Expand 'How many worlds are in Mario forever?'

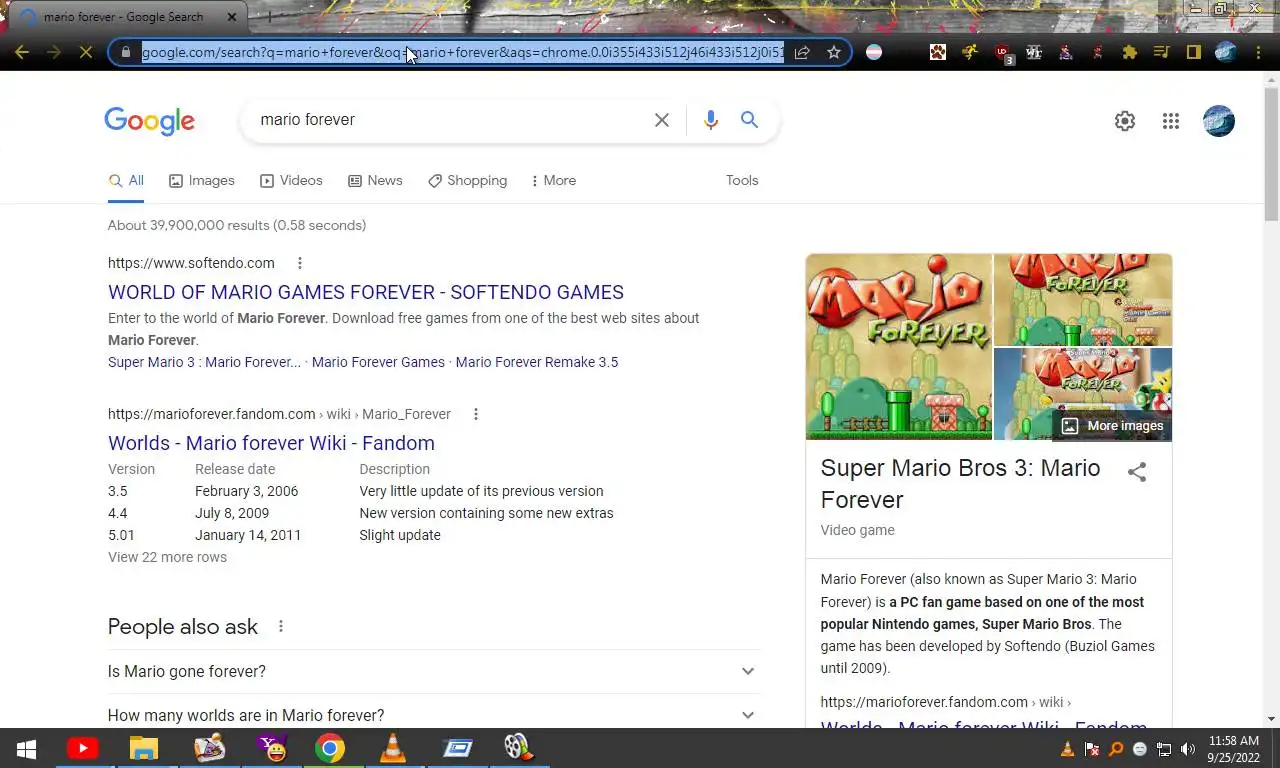(434, 715)
